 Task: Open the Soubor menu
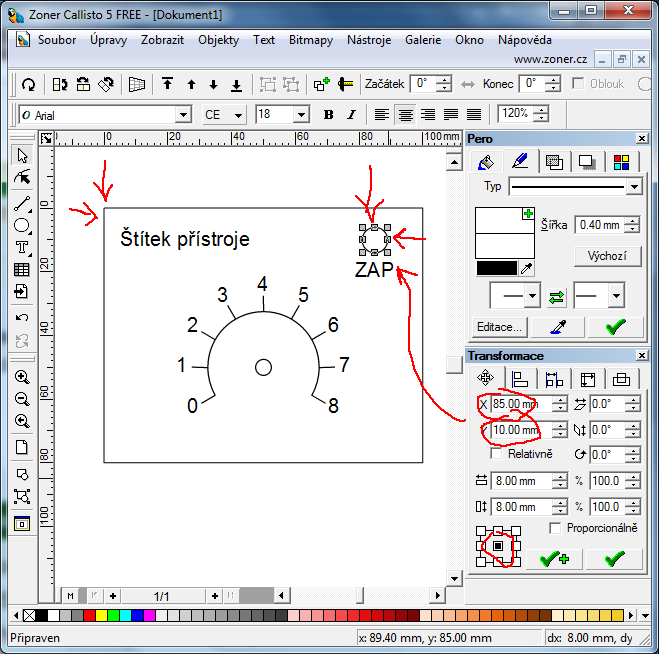point(57,40)
